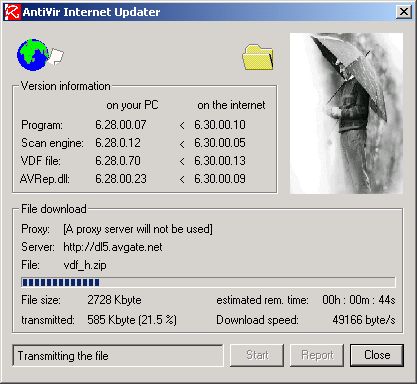Click the 'estimated rem. time:' label
Image resolution: width=417 pixels, height=384 pixels.
point(263,300)
